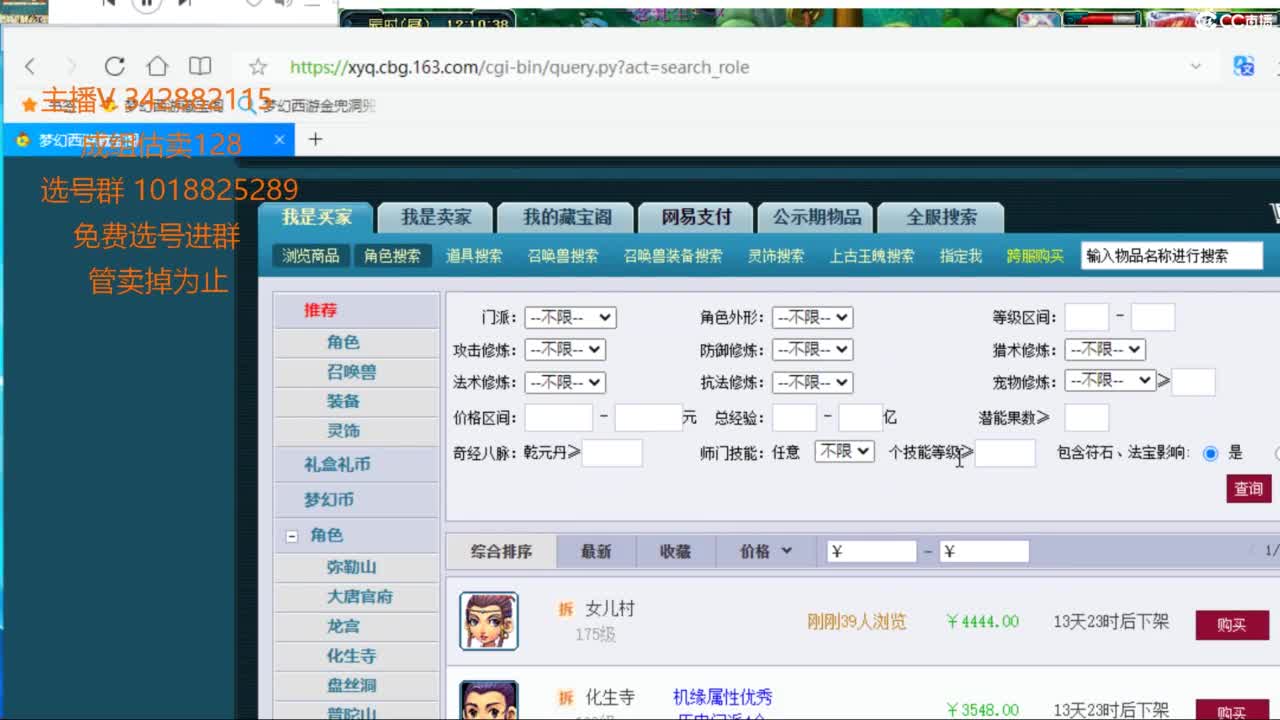Open the reading mode book icon
The height and width of the screenshot is (720, 1280).
[200, 67]
